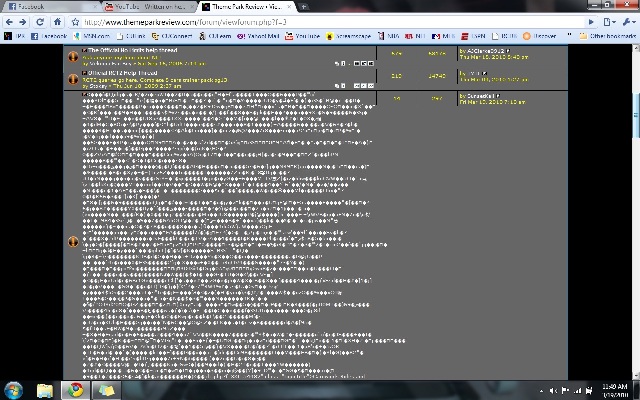Jump to last page of RCT2 Help Thread

click(x=371, y=86)
